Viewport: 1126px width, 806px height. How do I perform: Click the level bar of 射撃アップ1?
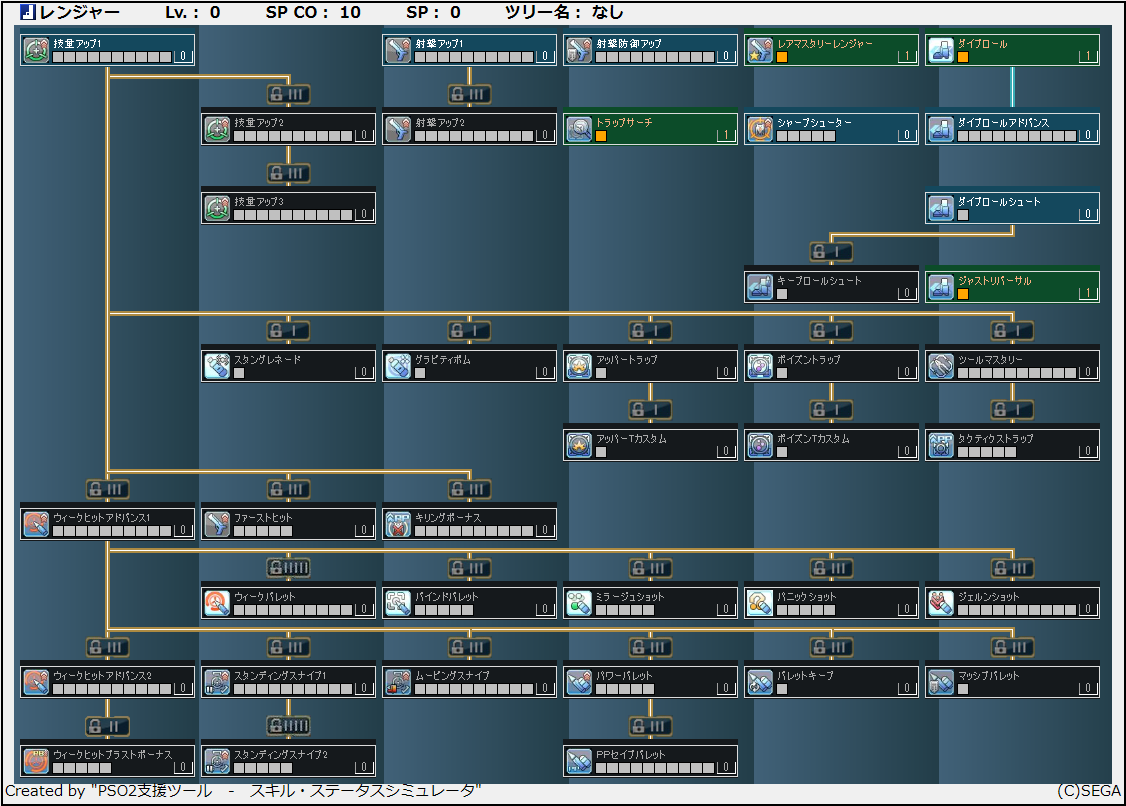tap(474, 57)
